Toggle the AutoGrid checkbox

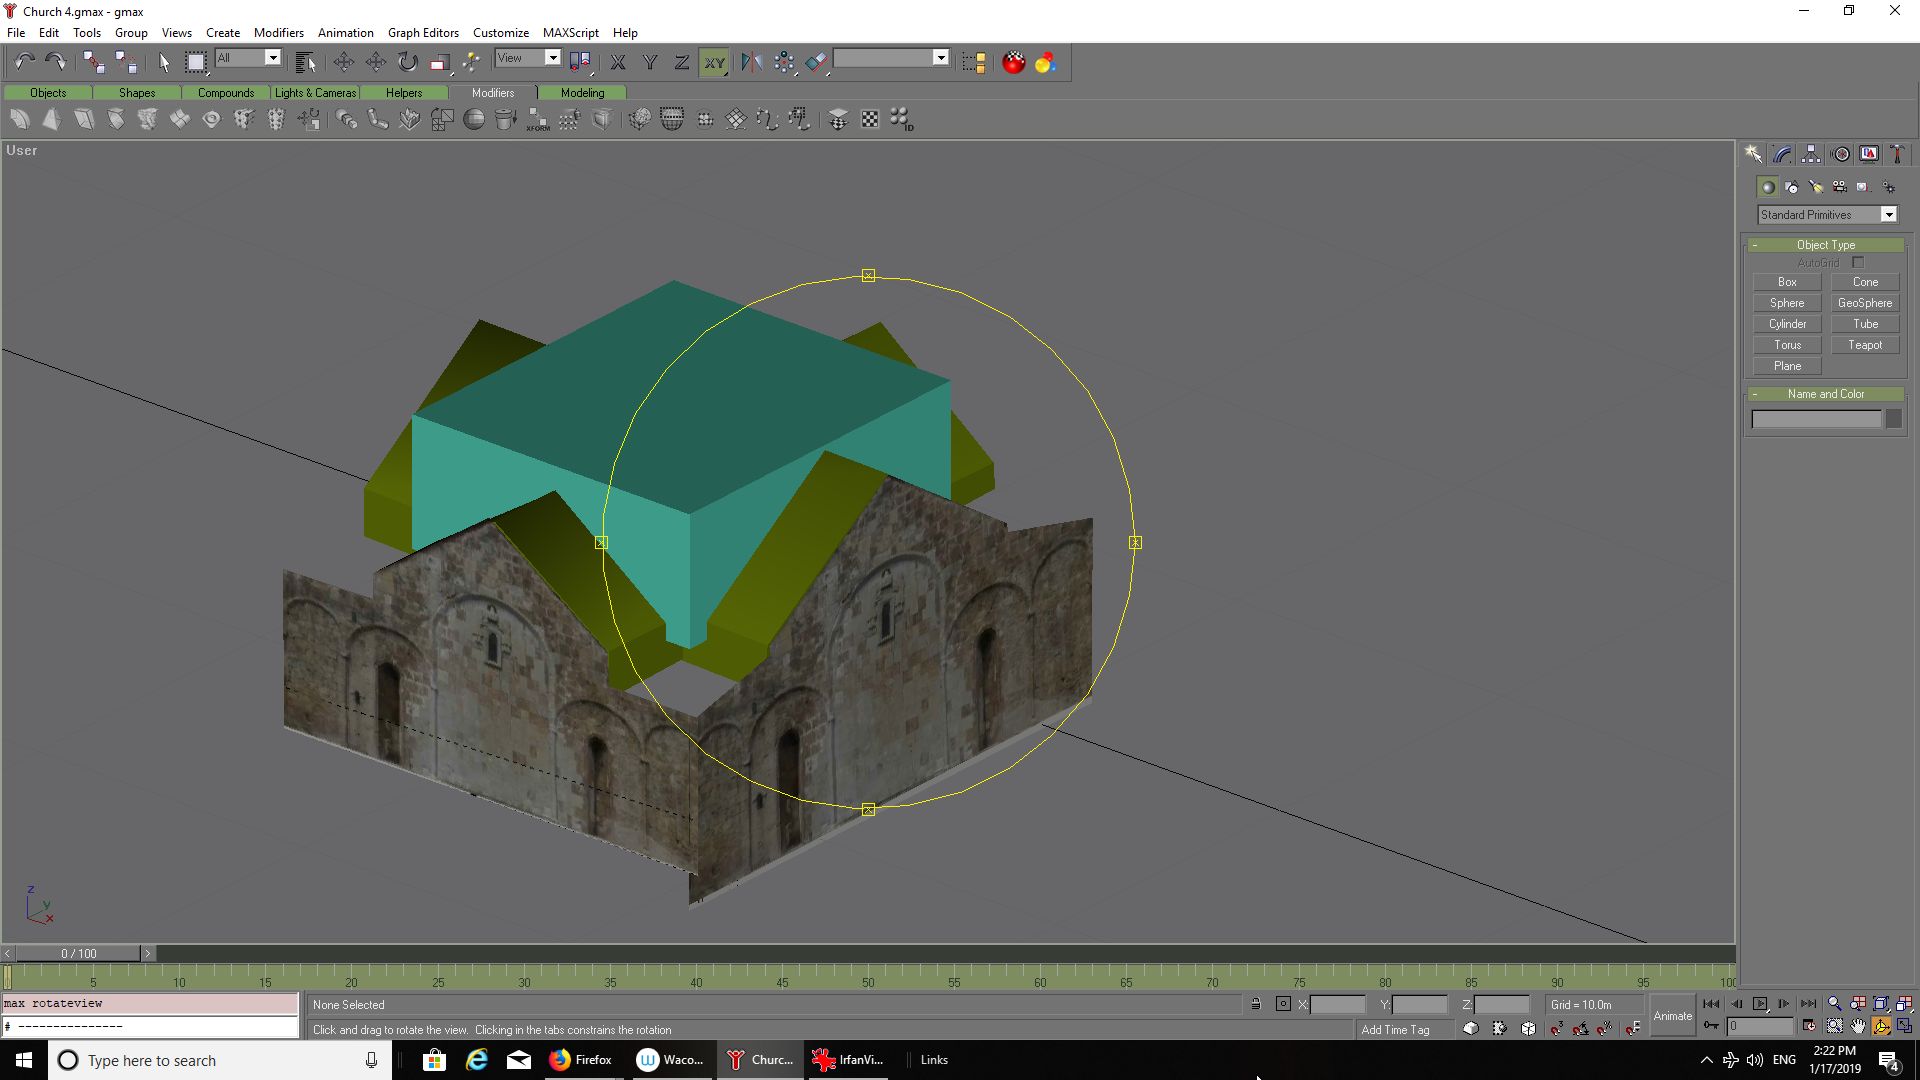[1858, 263]
